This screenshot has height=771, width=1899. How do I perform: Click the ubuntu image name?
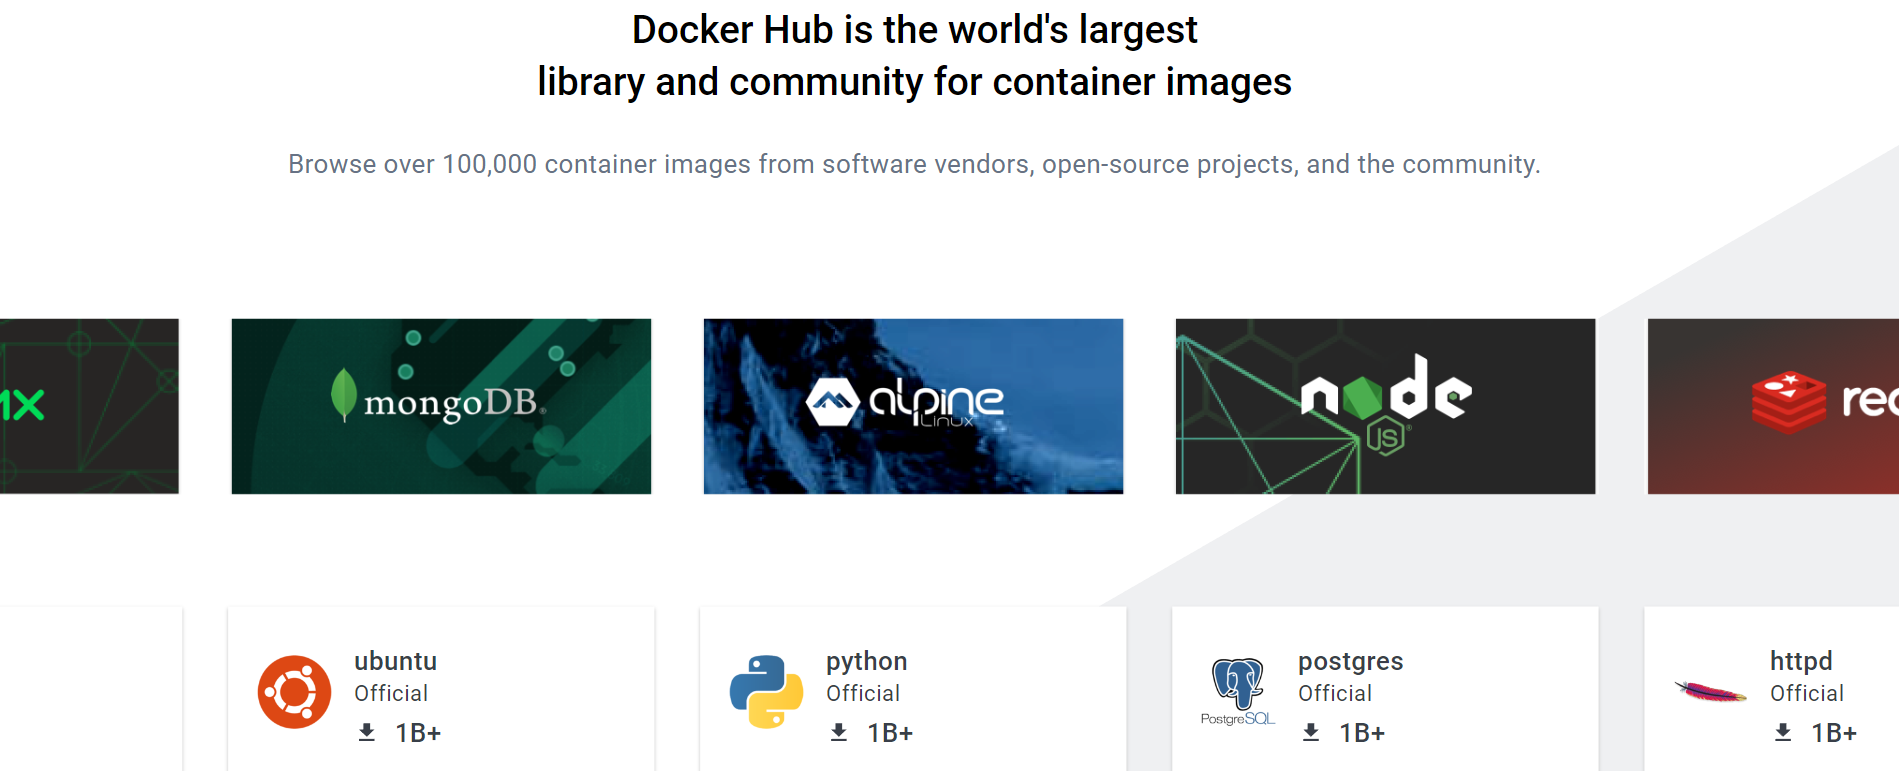pyautogui.click(x=395, y=661)
